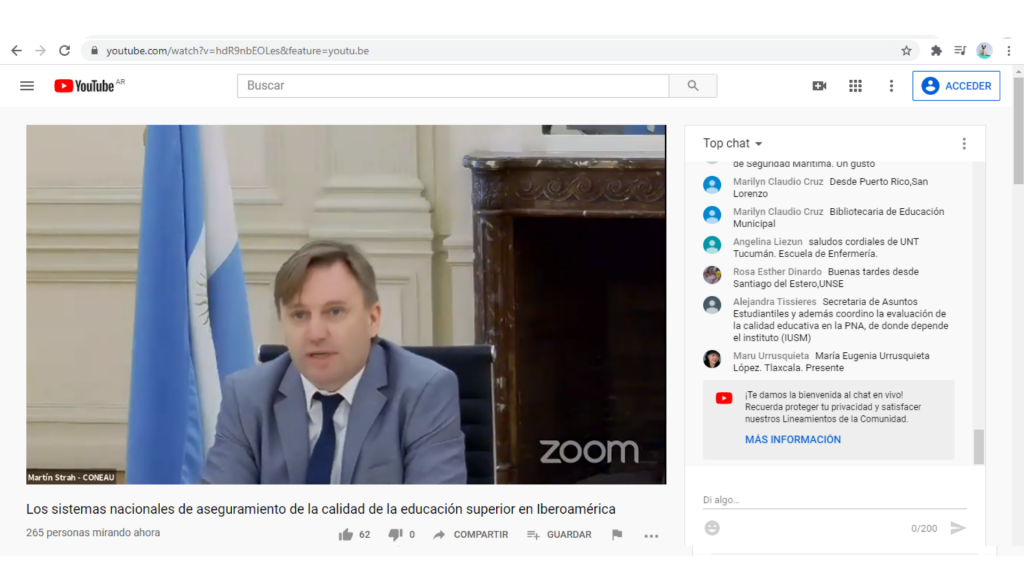
Task: Click MÁS INFORMACIÓN link
Action: click(x=793, y=440)
